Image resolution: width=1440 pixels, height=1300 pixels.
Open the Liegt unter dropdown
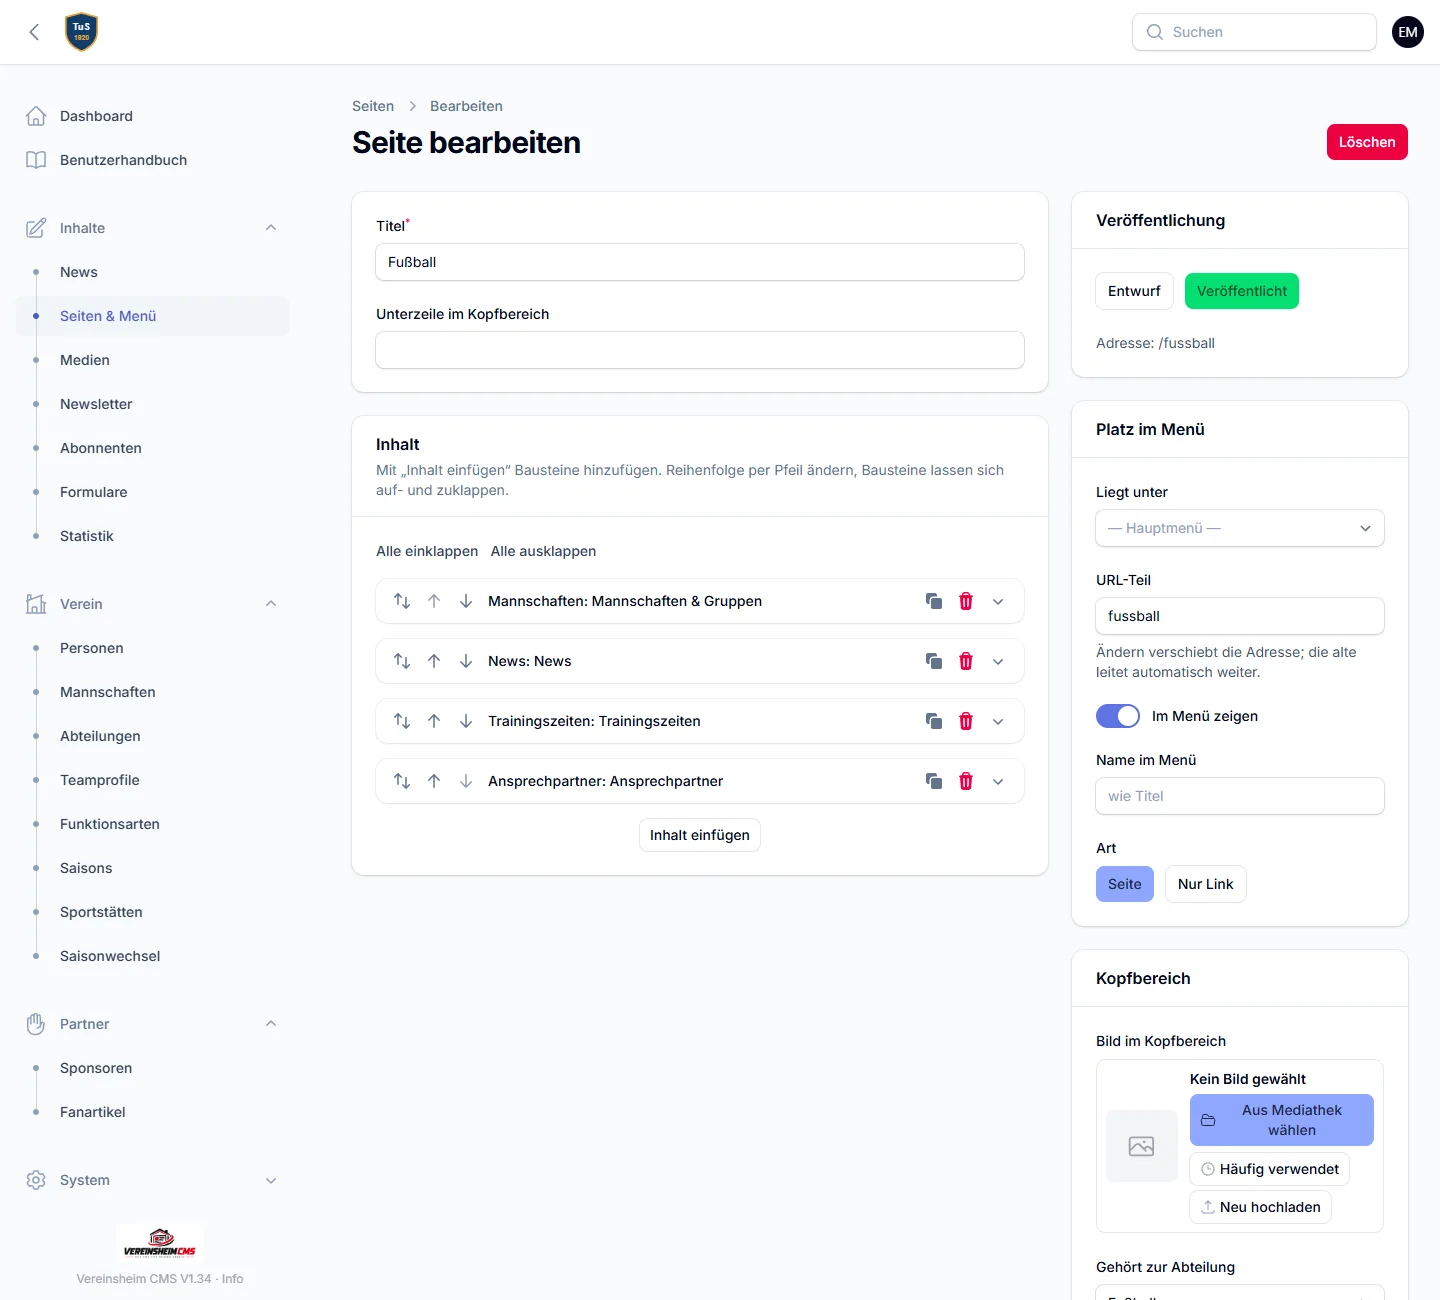click(x=1240, y=528)
